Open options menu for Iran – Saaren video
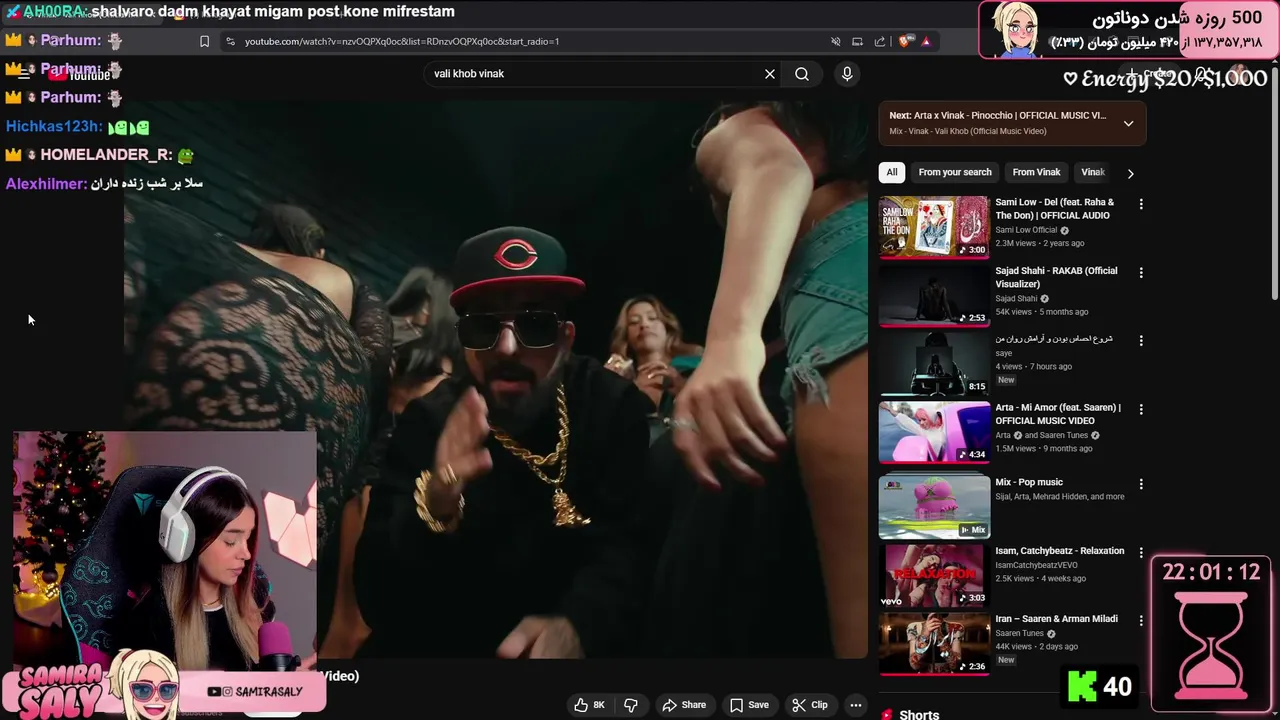This screenshot has width=1280, height=720. coord(1141,620)
